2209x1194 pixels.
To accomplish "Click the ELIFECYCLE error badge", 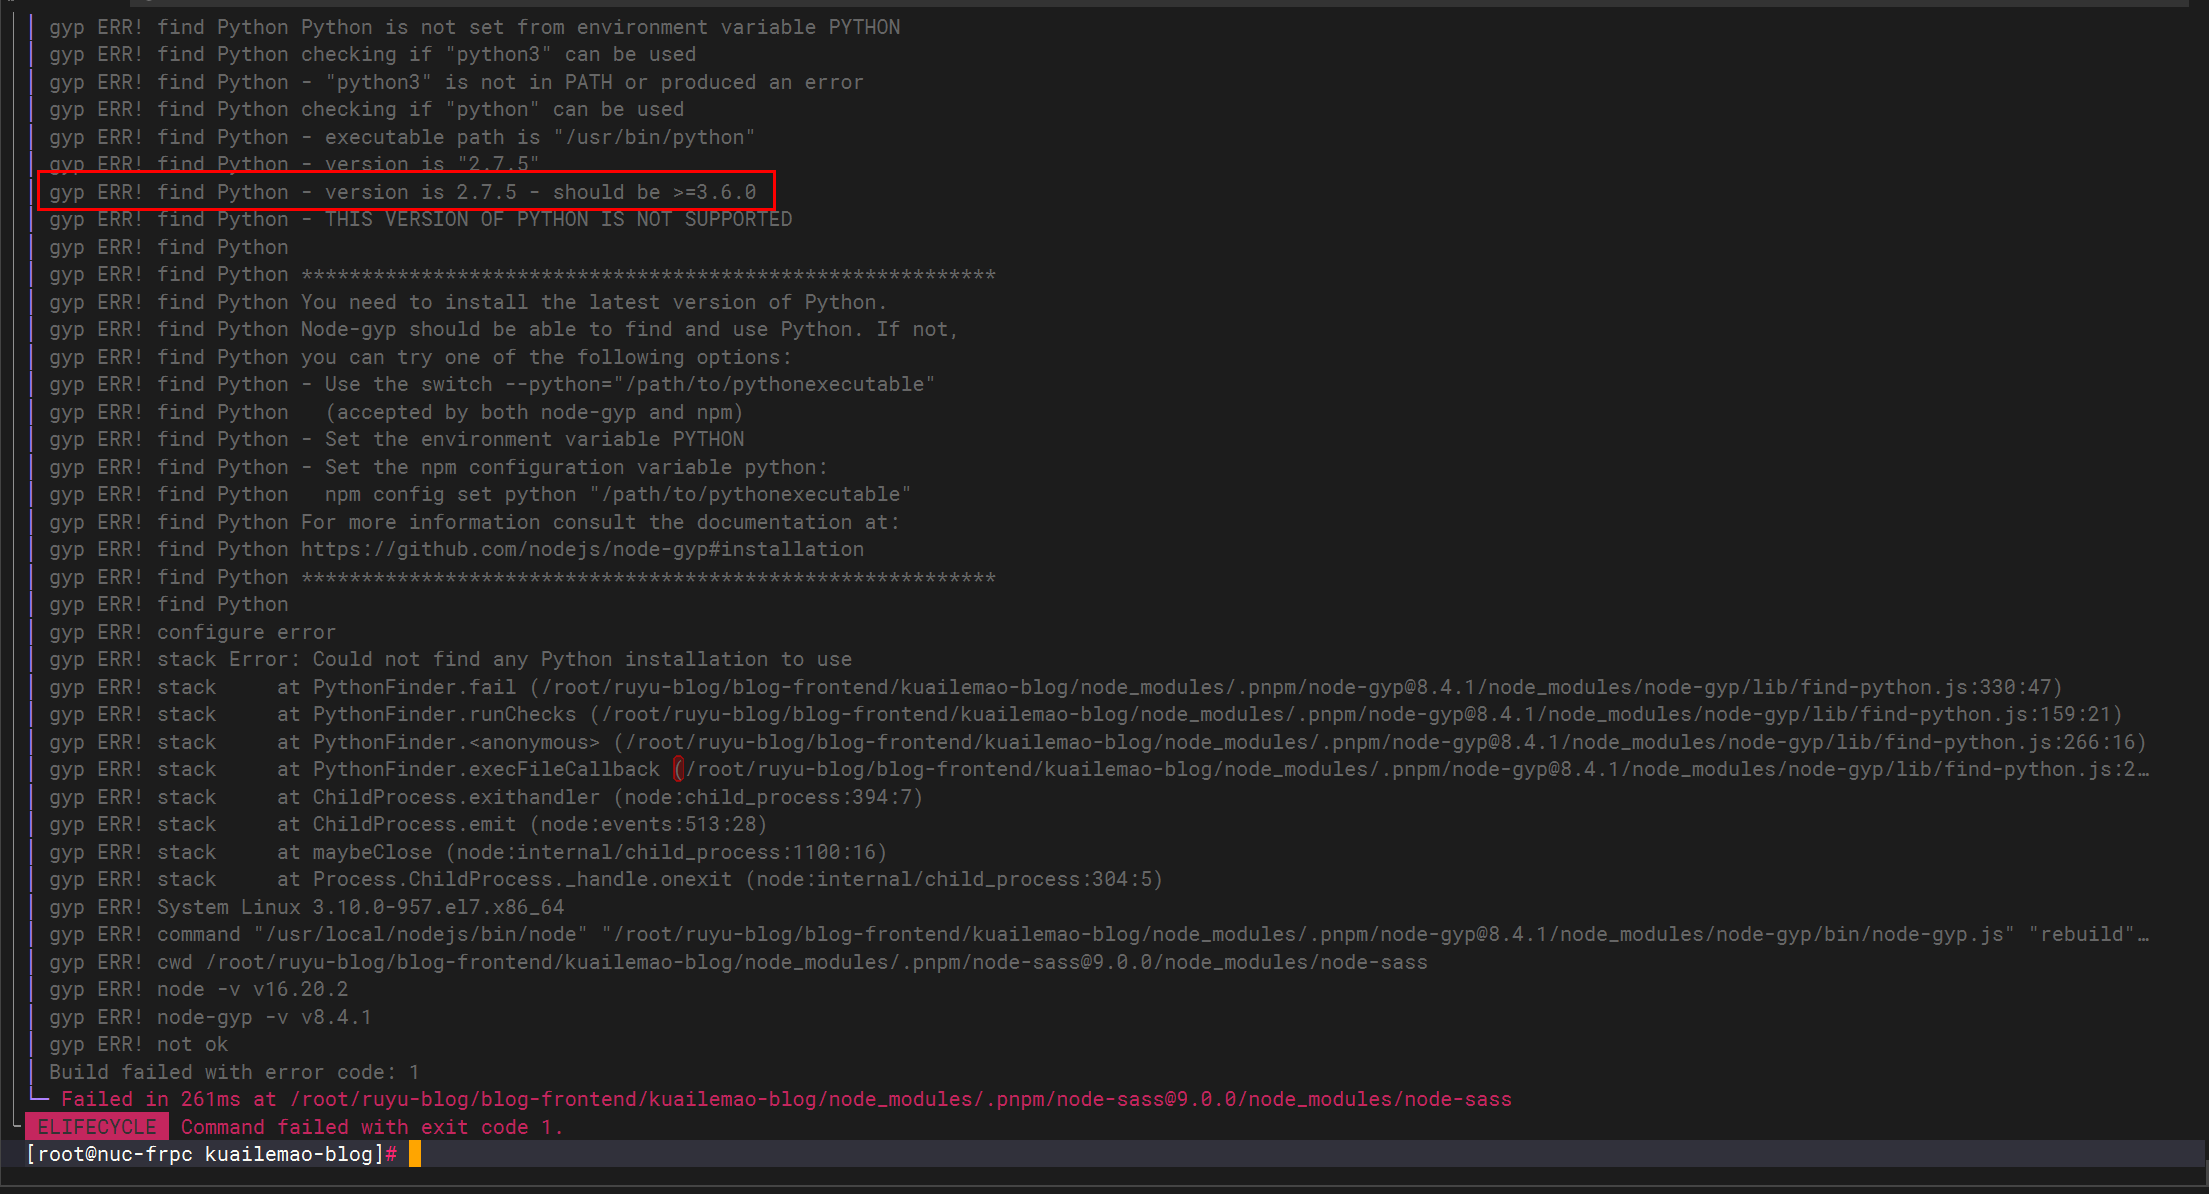I will click(97, 1127).
